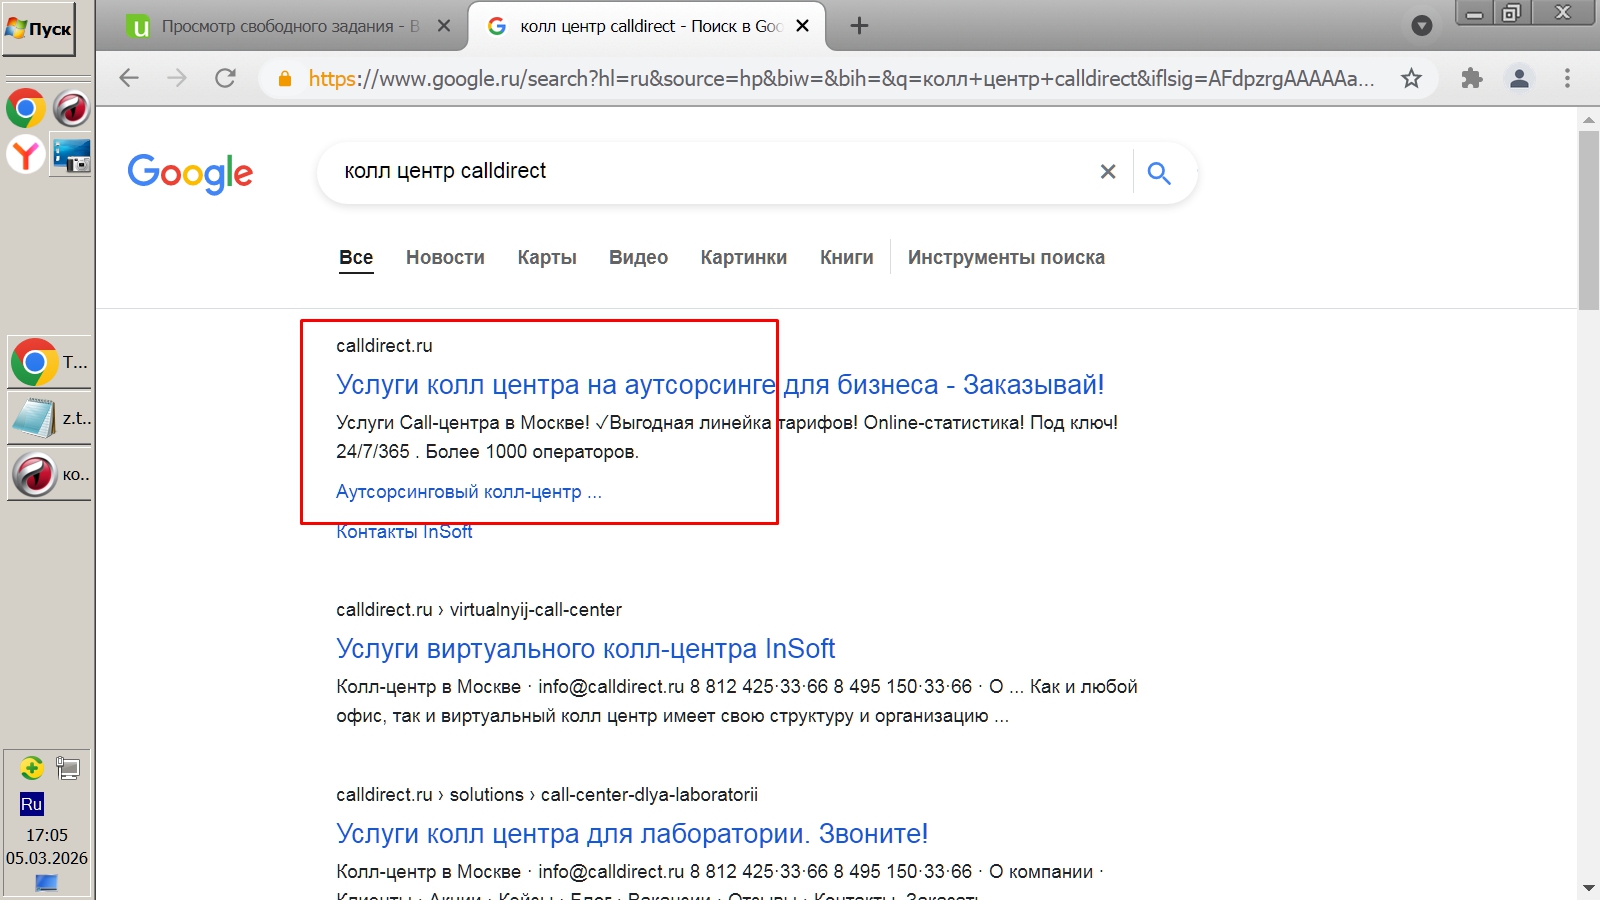Viewport: 1600px width, 900px height.
Task: Click the tray clock showing 17:05
Action: (47, 835)
